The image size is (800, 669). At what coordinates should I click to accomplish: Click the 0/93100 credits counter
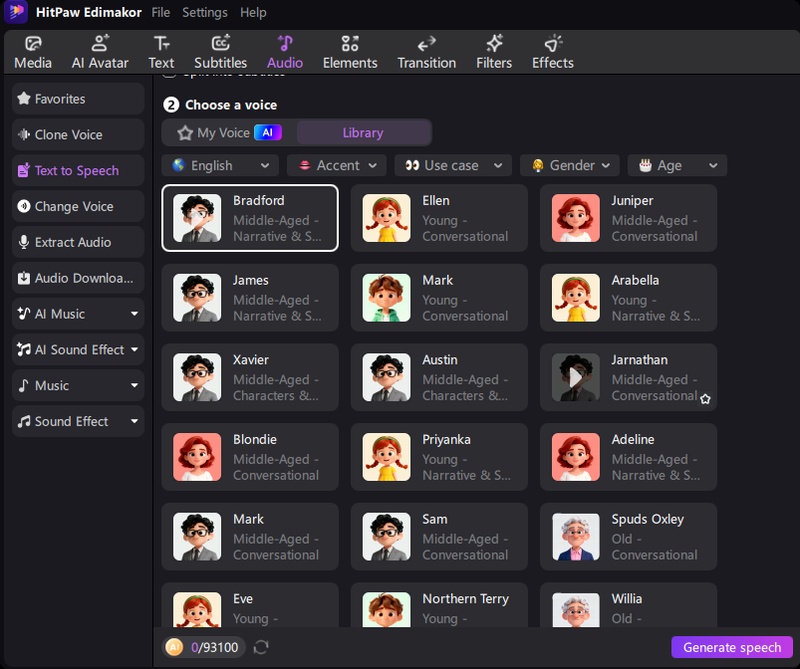coord(214,647)
